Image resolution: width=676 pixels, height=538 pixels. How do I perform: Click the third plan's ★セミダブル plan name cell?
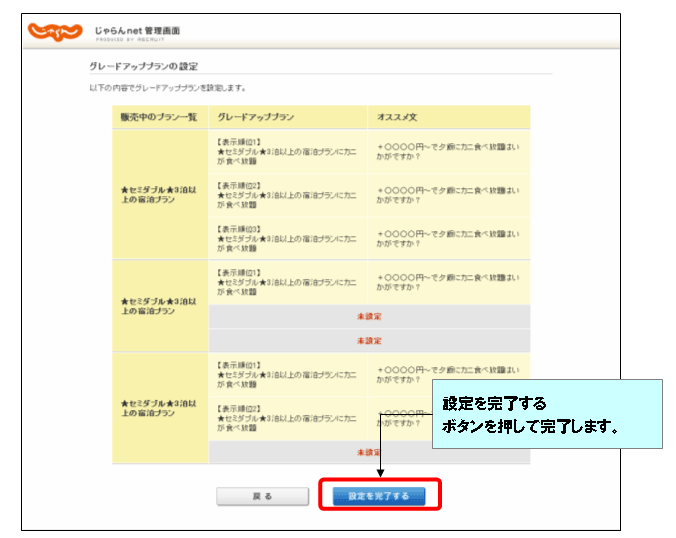[158, 408]
